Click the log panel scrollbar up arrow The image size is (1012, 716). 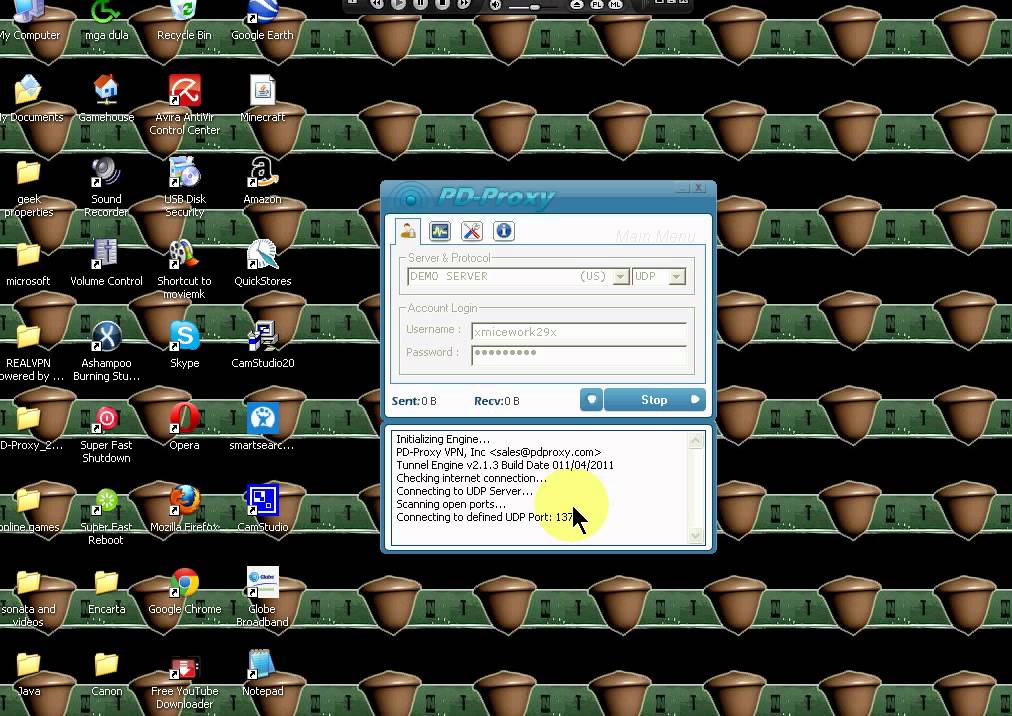click(696, 441)
